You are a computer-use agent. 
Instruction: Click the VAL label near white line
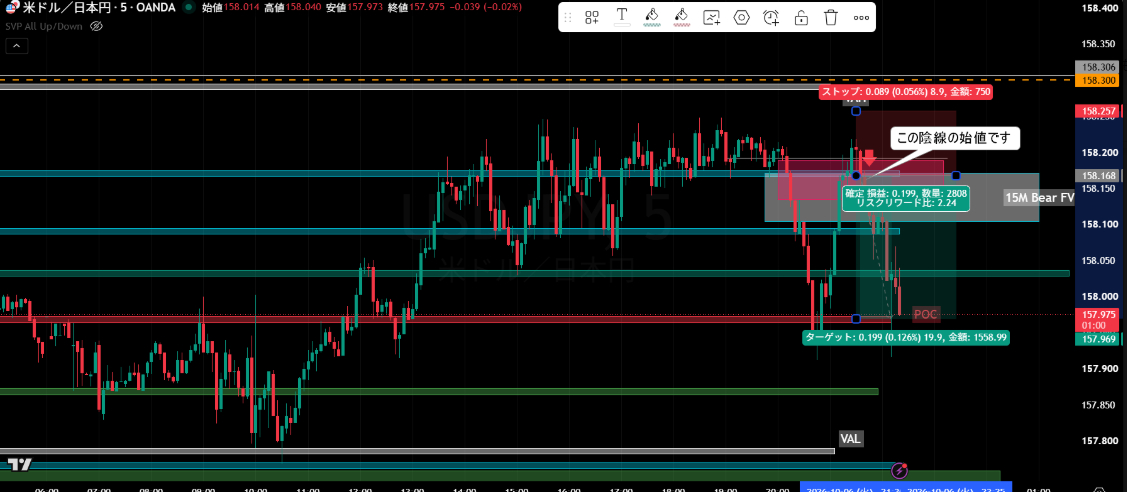point(852,437)
